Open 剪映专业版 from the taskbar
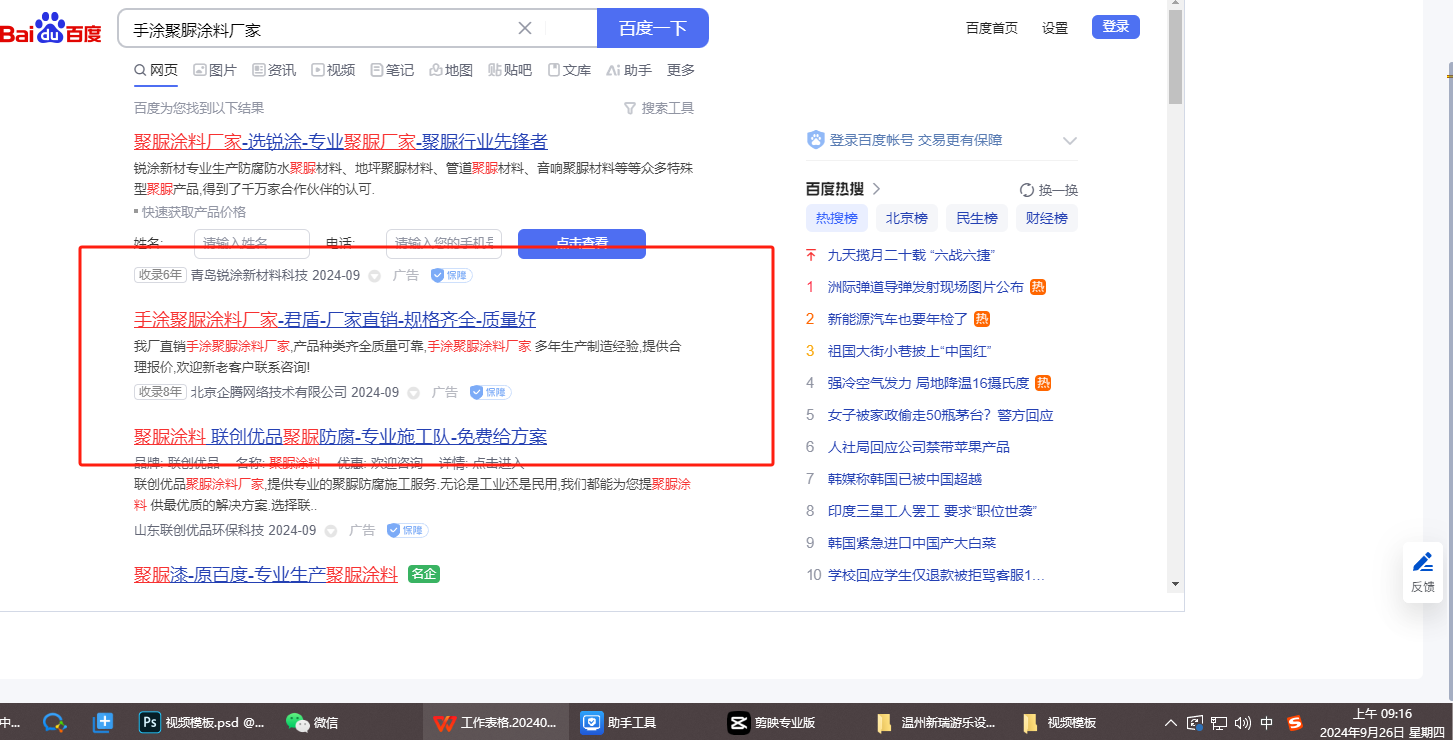The height and width of the screenshot is (740, 1453). pyautogui.click(x=773, y=722)
